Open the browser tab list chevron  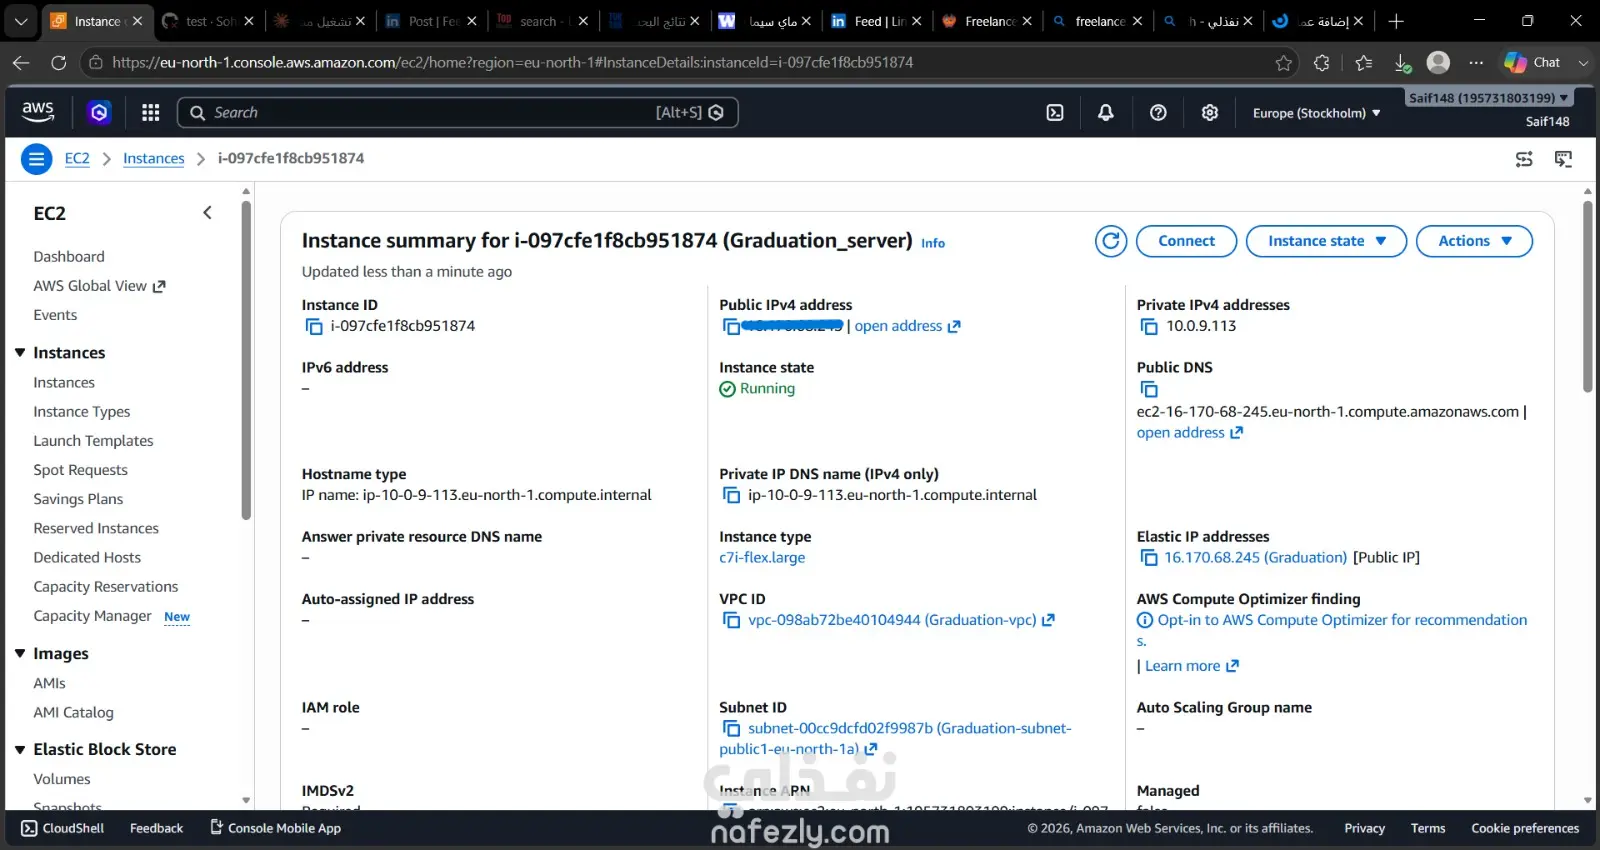[x=21, y=21]
